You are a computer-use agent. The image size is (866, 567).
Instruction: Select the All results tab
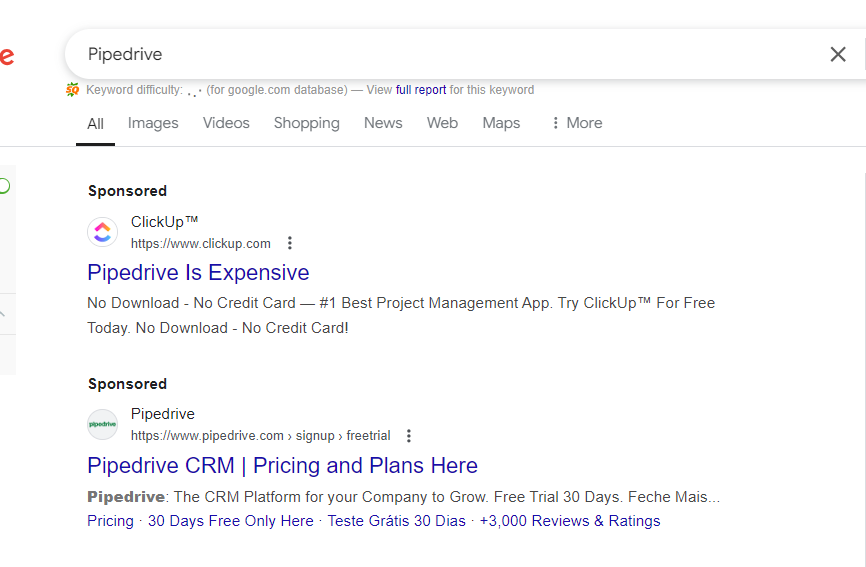(95, 123)
